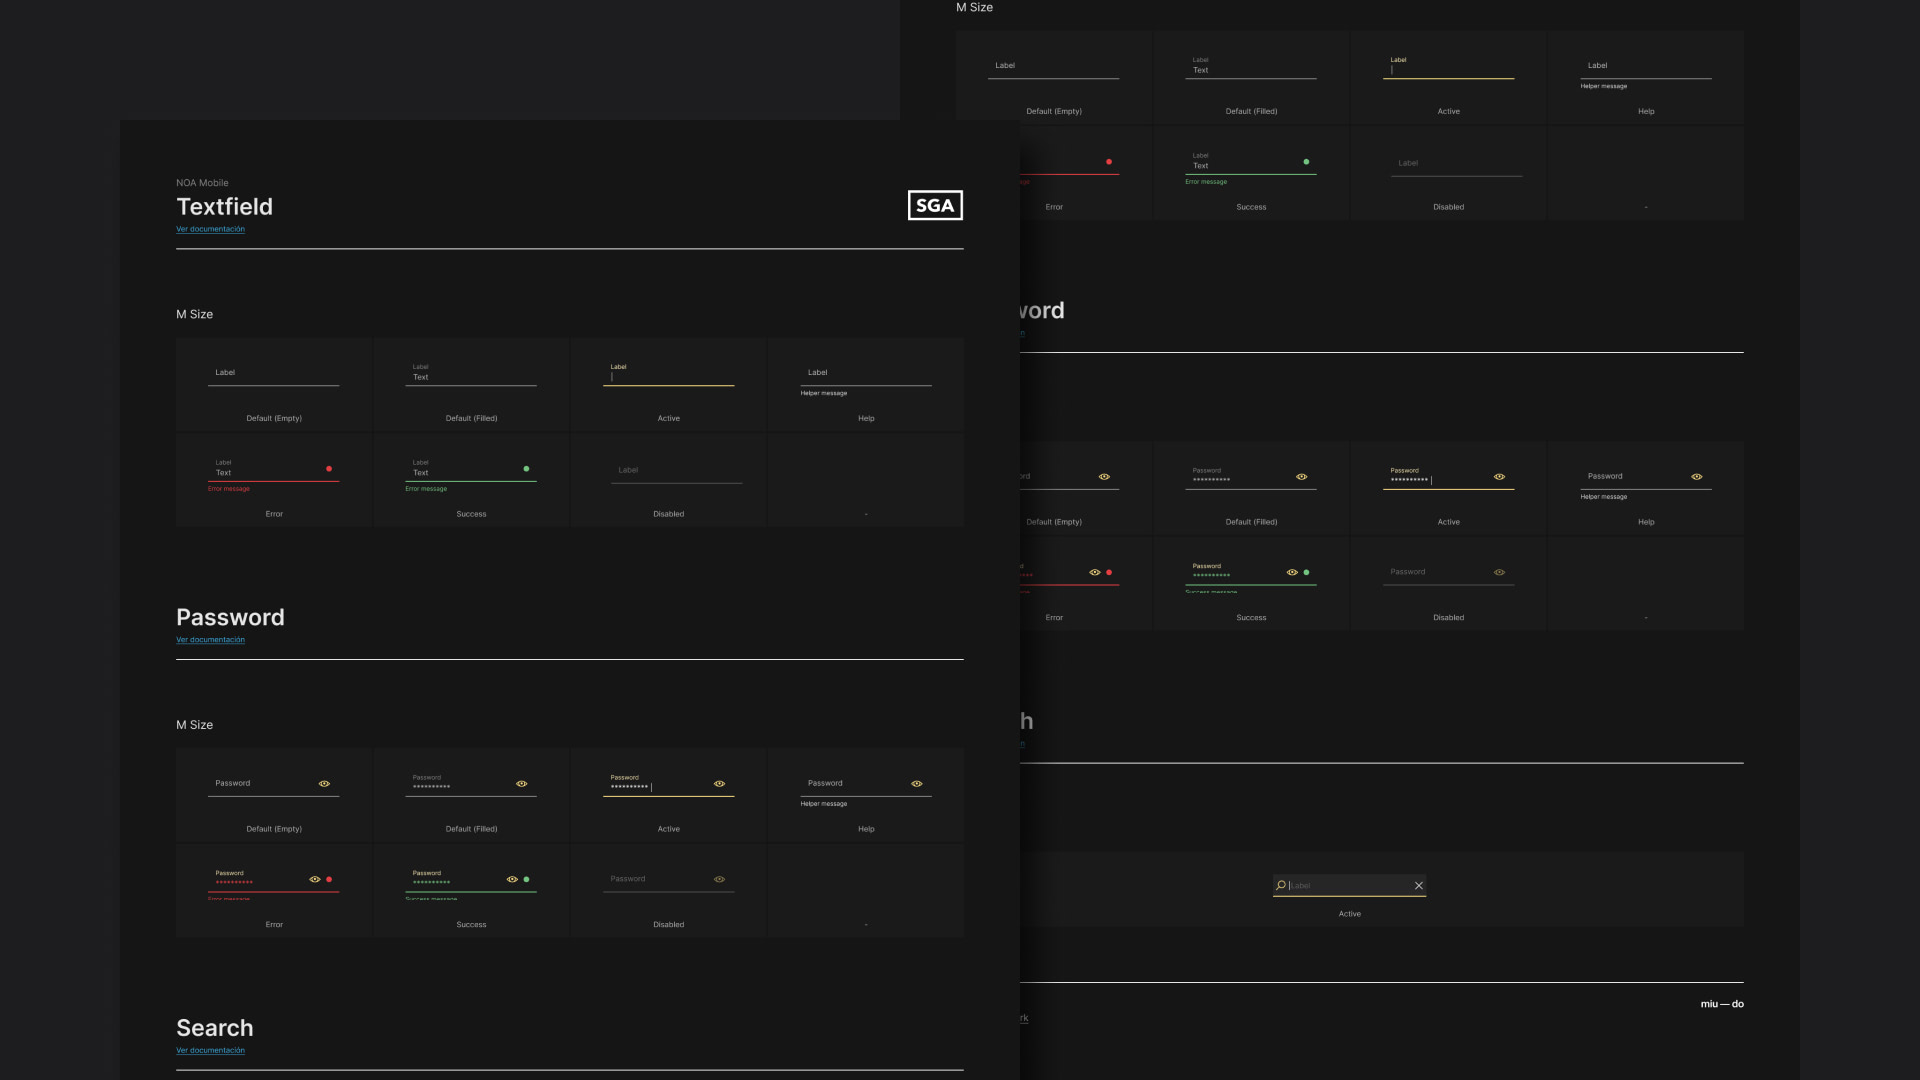Image resolution: width=1920 pixels, height=1080 pixels.
Task: Click green dot in background Textfield Success state
Action: [x=1306, y=161]
